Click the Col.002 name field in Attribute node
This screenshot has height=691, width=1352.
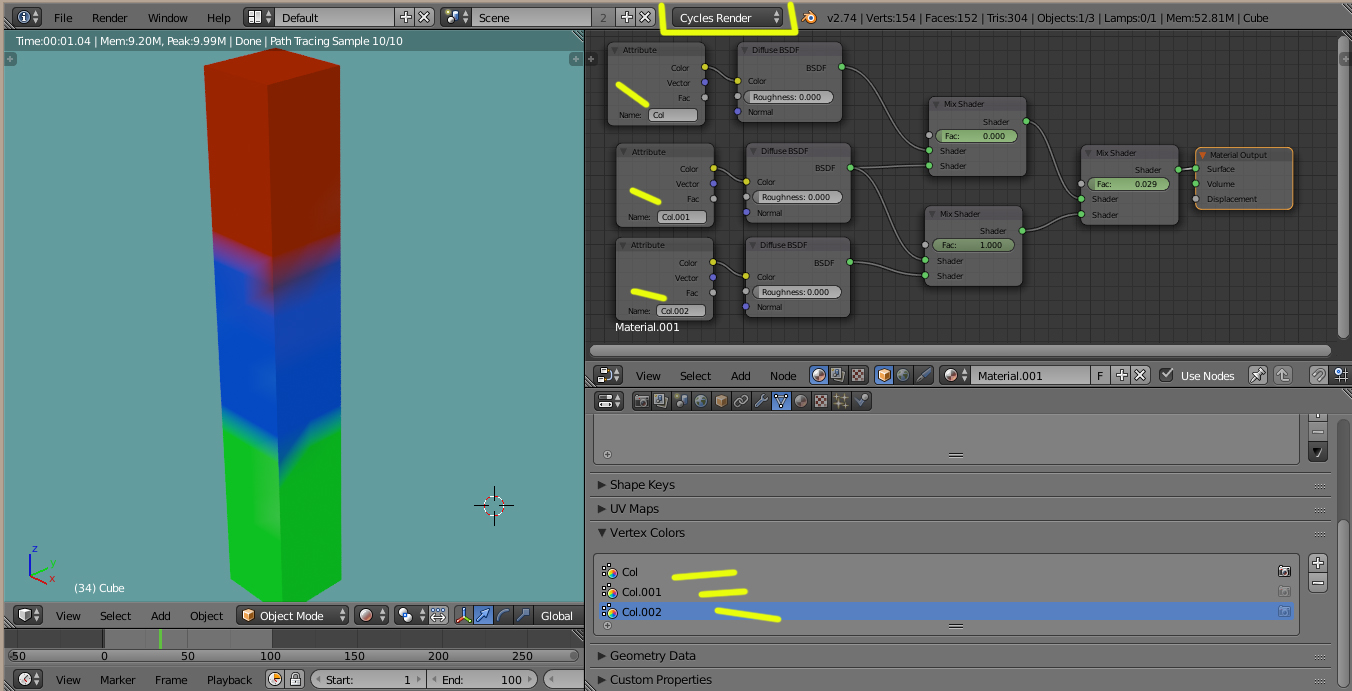(x=680, y=311)
